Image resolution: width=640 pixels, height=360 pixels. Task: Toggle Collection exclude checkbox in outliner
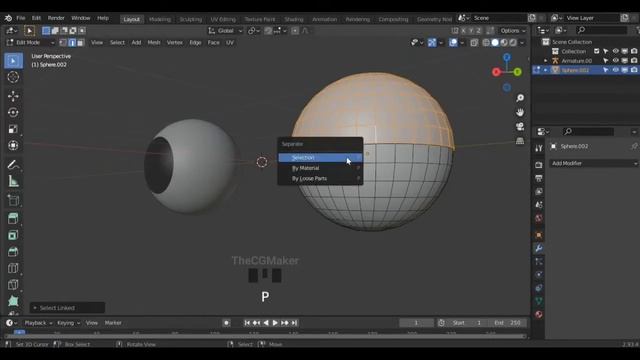click(x=597, y=51)
